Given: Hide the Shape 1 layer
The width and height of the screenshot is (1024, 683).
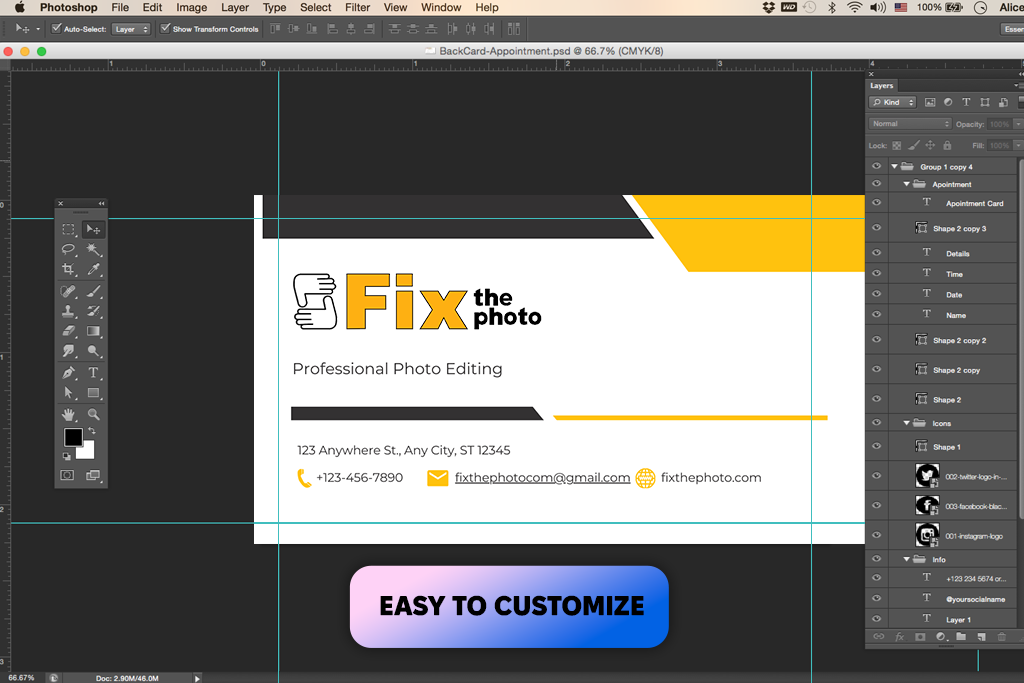Looking at the screenshot, I should coord(876,447).
